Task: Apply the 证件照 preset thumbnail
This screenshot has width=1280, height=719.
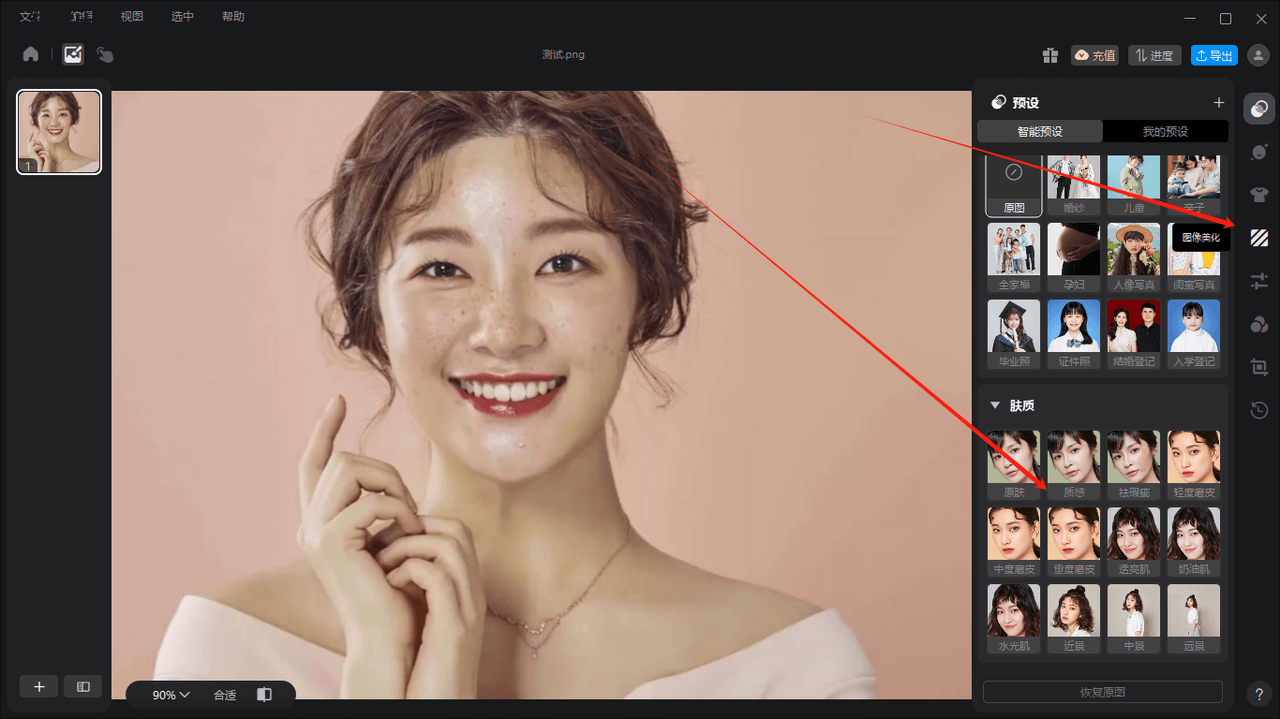Action: pyautogui.click(x=1074, y=333)
